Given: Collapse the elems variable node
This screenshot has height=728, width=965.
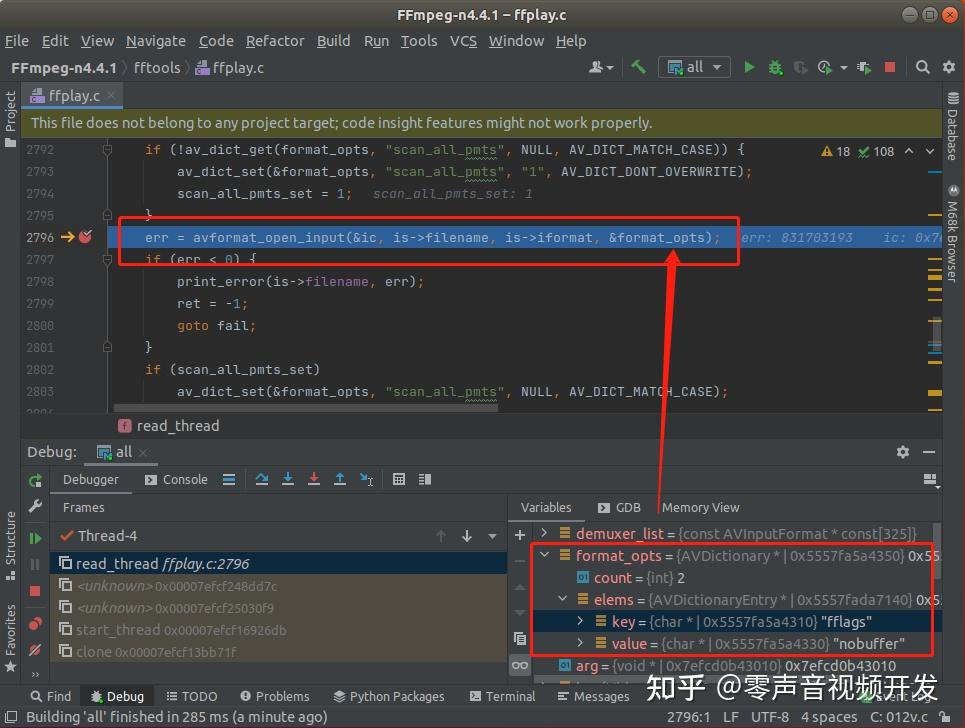Looking at the screenshot, I should click(562, 598).
